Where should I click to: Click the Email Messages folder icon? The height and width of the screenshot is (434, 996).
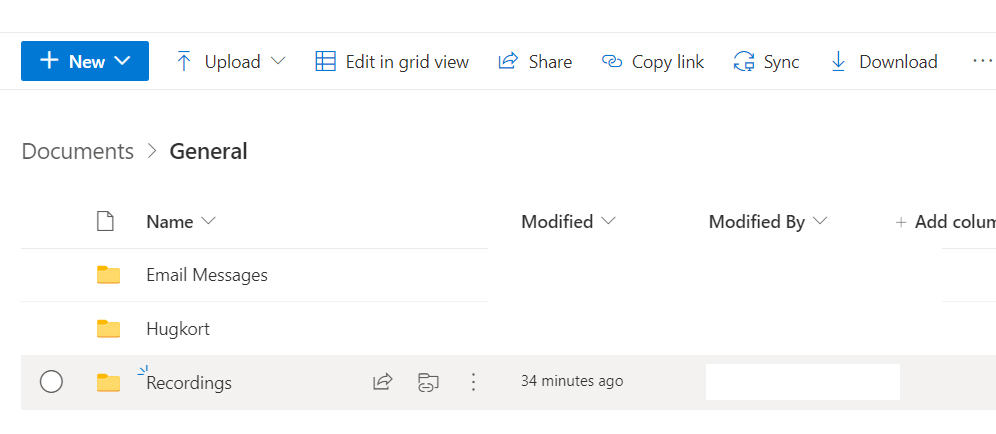tap(108, 275)
